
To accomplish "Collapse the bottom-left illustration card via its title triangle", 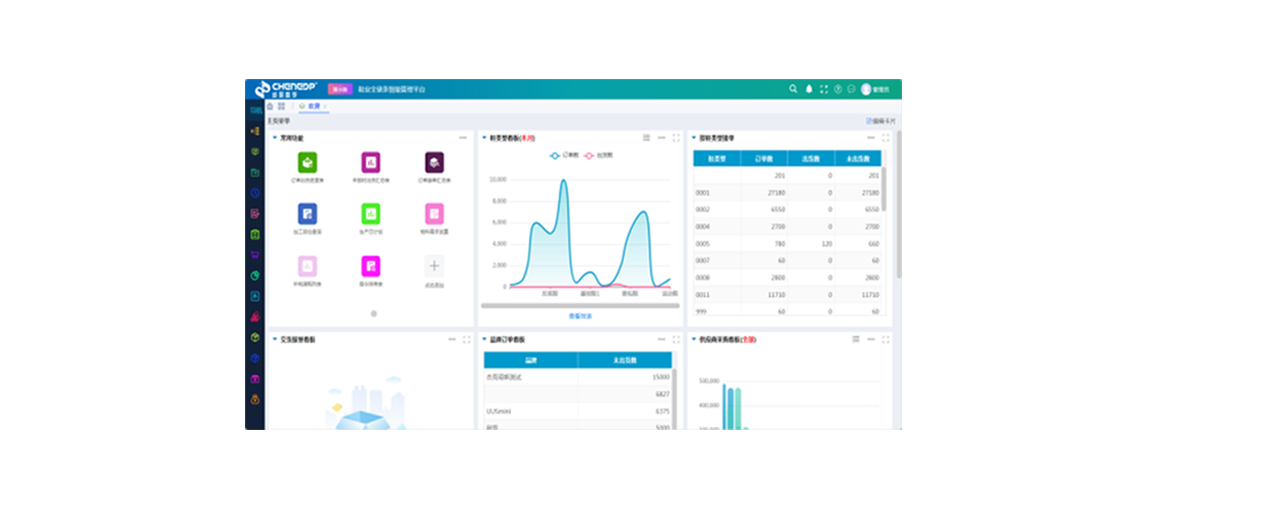I will click(275, 340).
